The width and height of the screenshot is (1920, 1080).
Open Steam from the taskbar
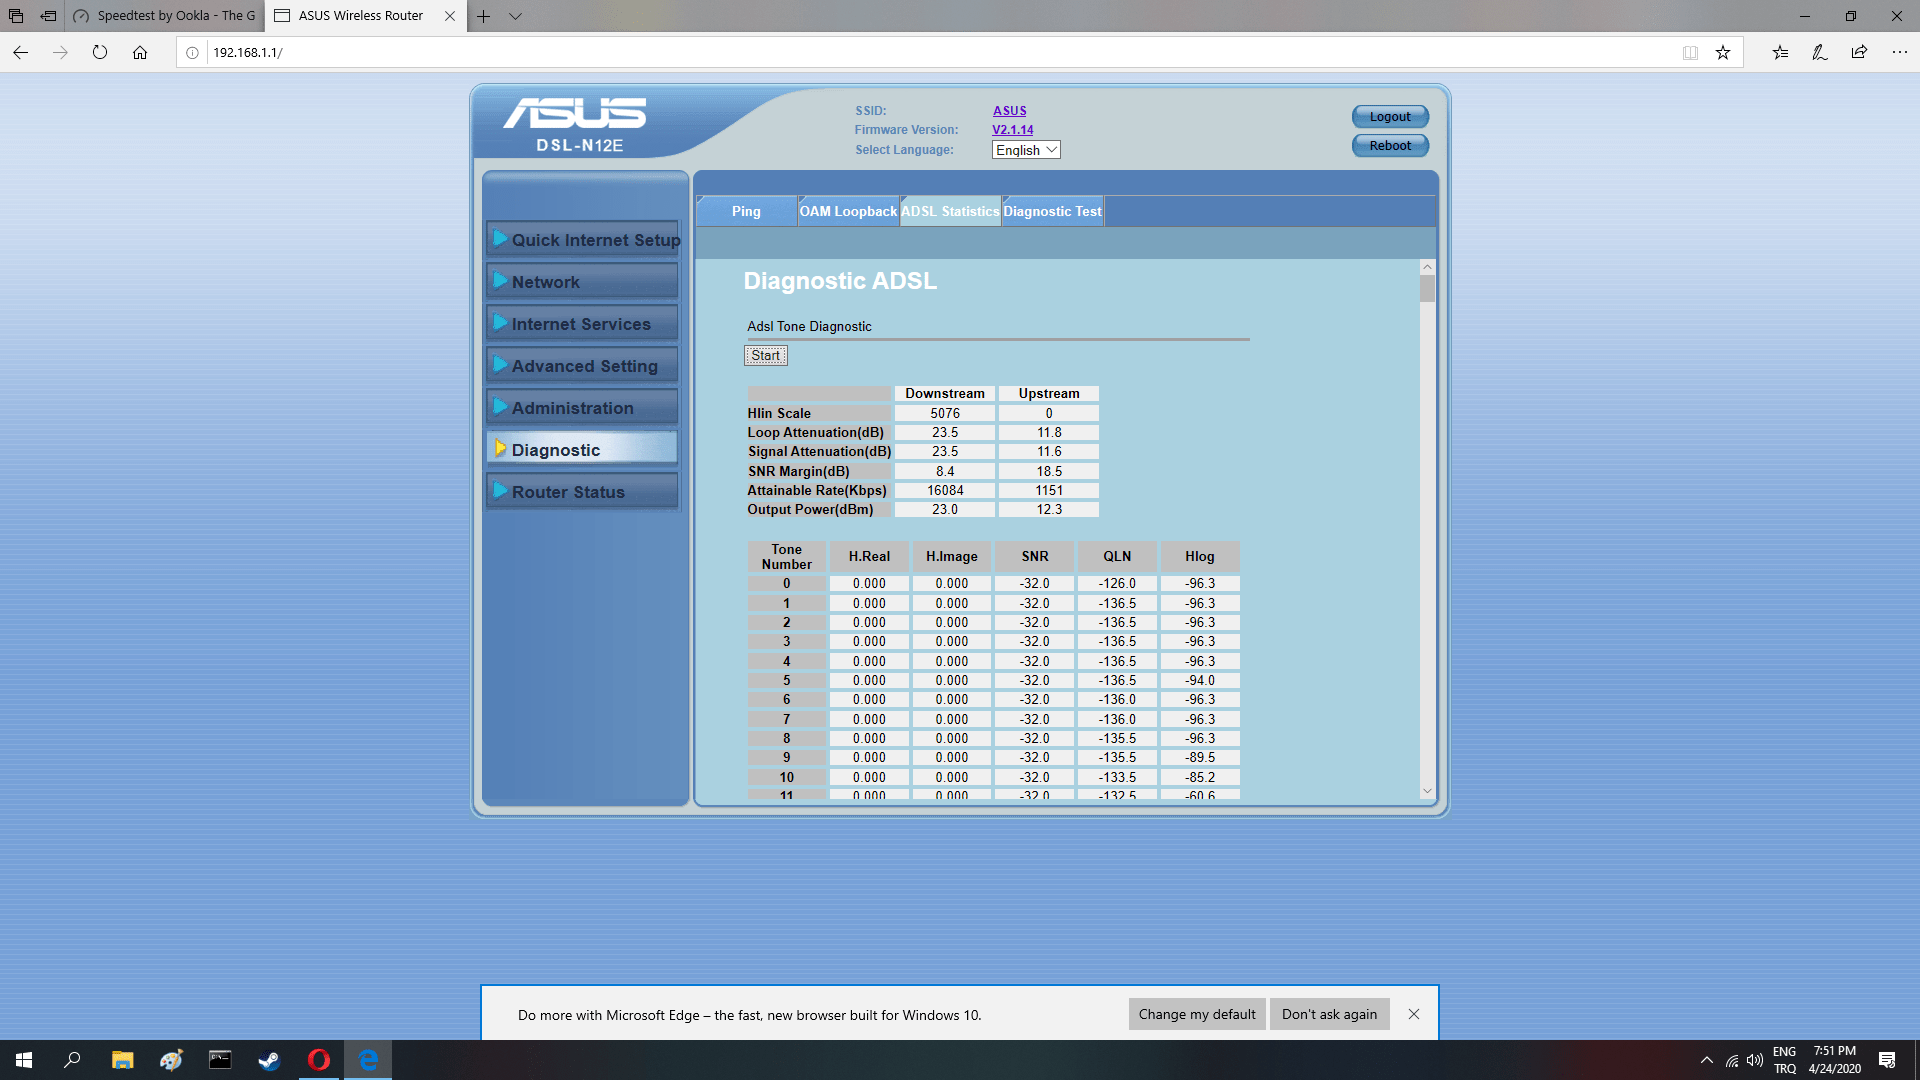[x=269, y=1060]
